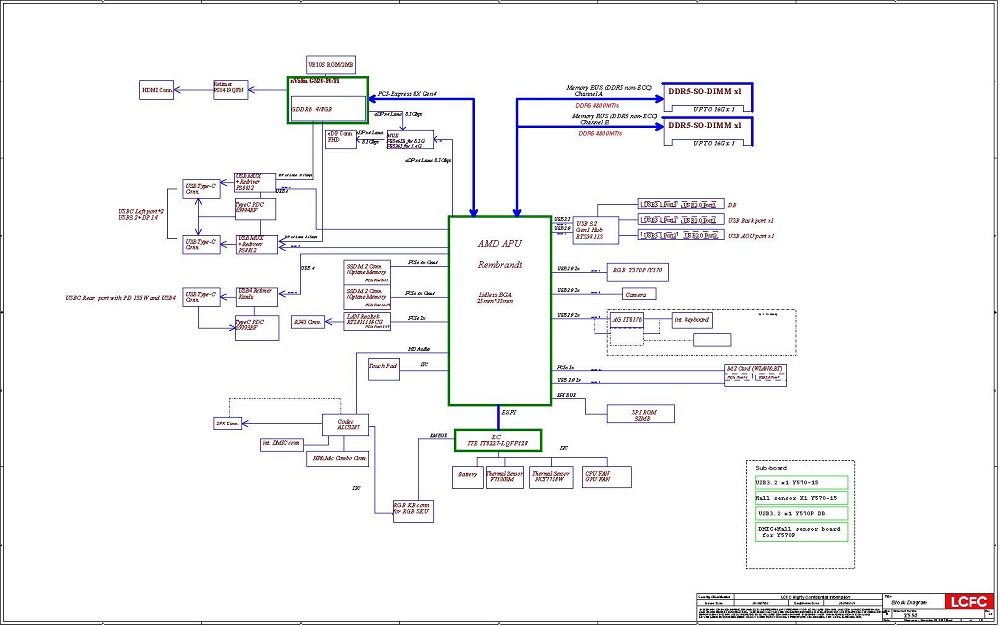Click the USB 3.2 Gen1 Hub block
This screenshot has width=1000, height=626.
[x=598, y=227]
